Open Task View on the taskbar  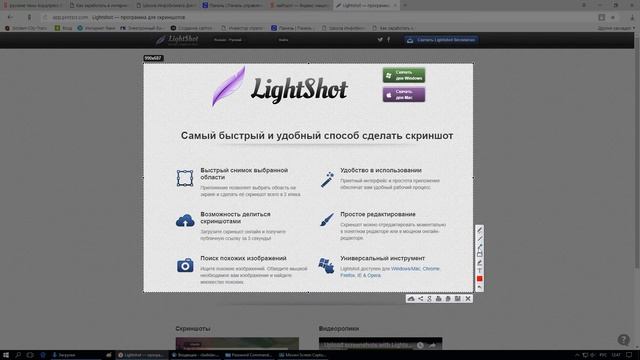coord(30,355)
